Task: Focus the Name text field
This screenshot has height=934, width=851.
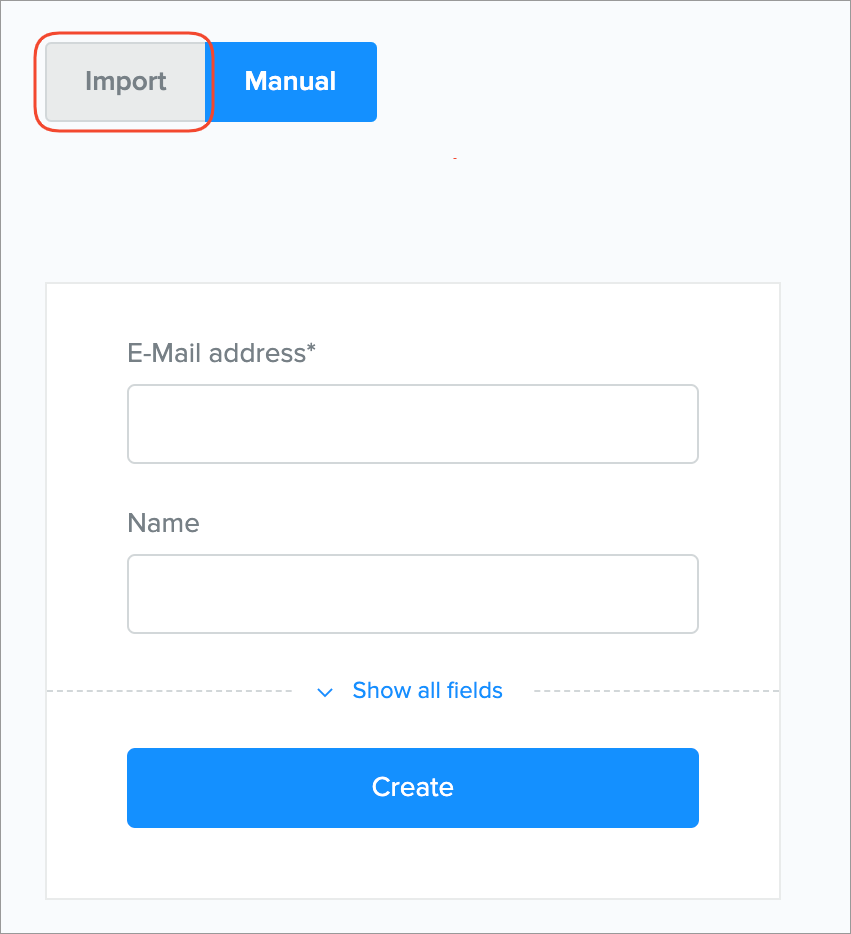Action: tap(412, 594)
